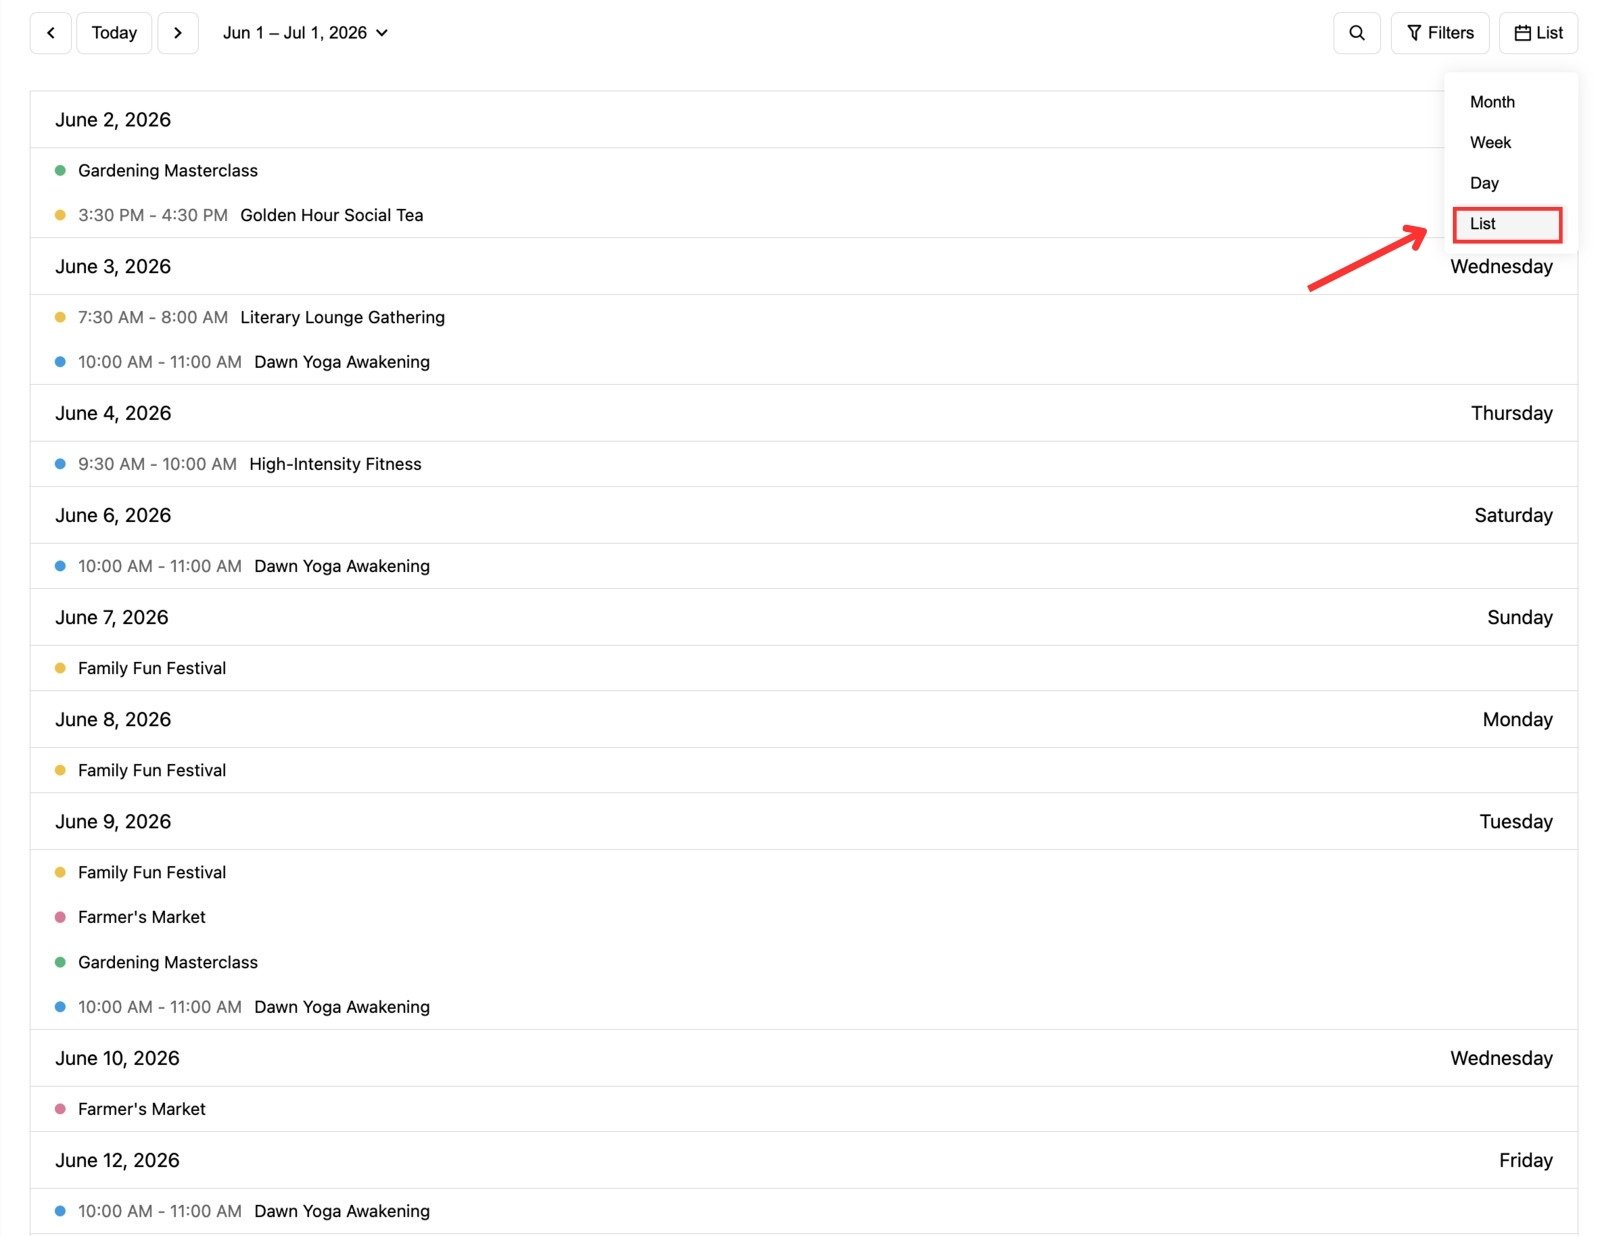
Task: Expand the Jun 1 – Jul 1, 2026 picker
Action: pos(305,33)
